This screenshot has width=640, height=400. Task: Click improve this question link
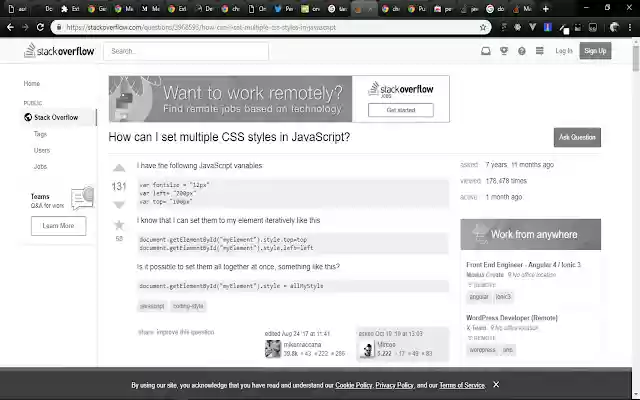(185, 332)
